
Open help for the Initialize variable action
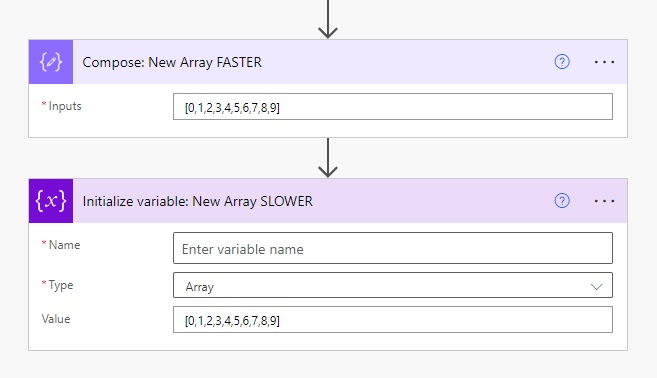(562, 201)
